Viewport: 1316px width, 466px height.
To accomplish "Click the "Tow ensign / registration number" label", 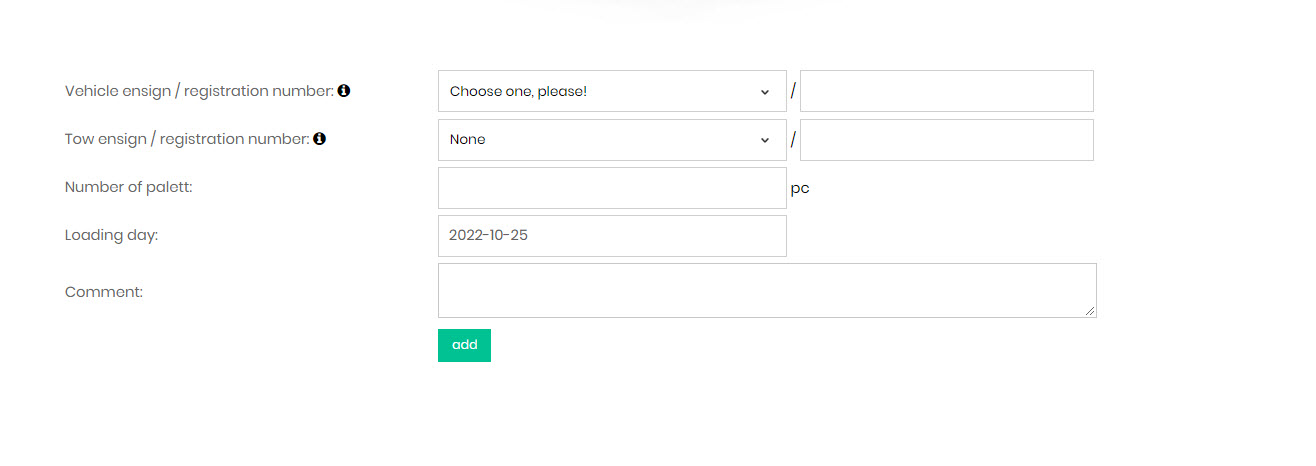I will pyautogui.click(x=187, y=139).
